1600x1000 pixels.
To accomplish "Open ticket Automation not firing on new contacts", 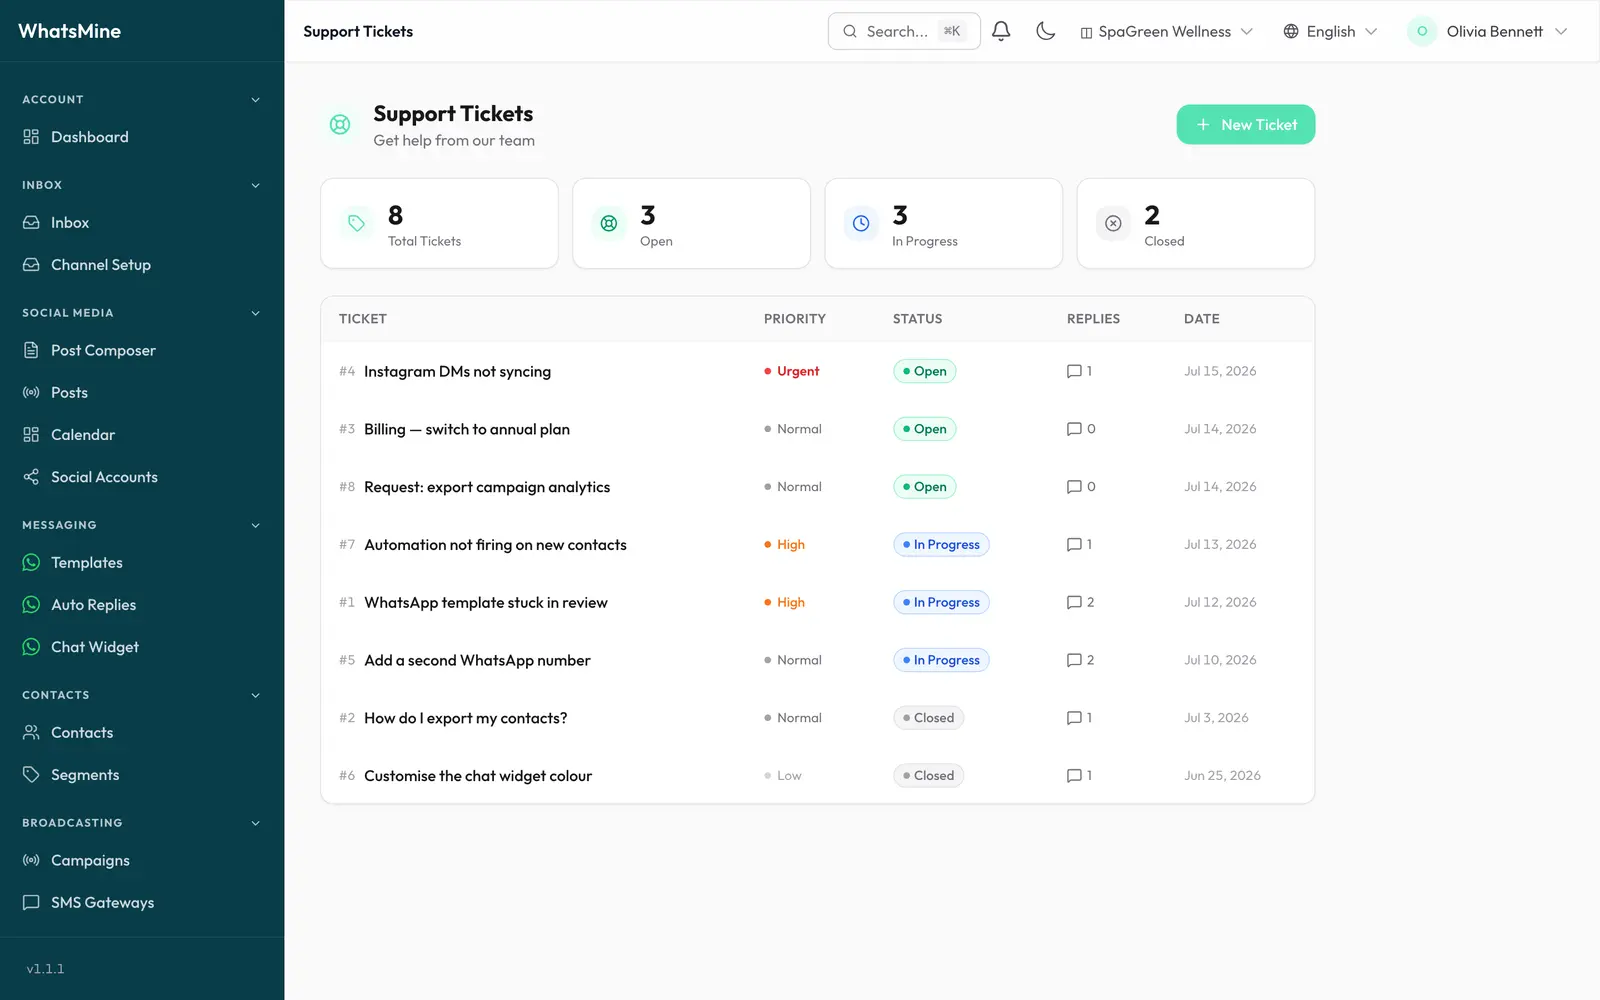I will click(x=495, y=545).
